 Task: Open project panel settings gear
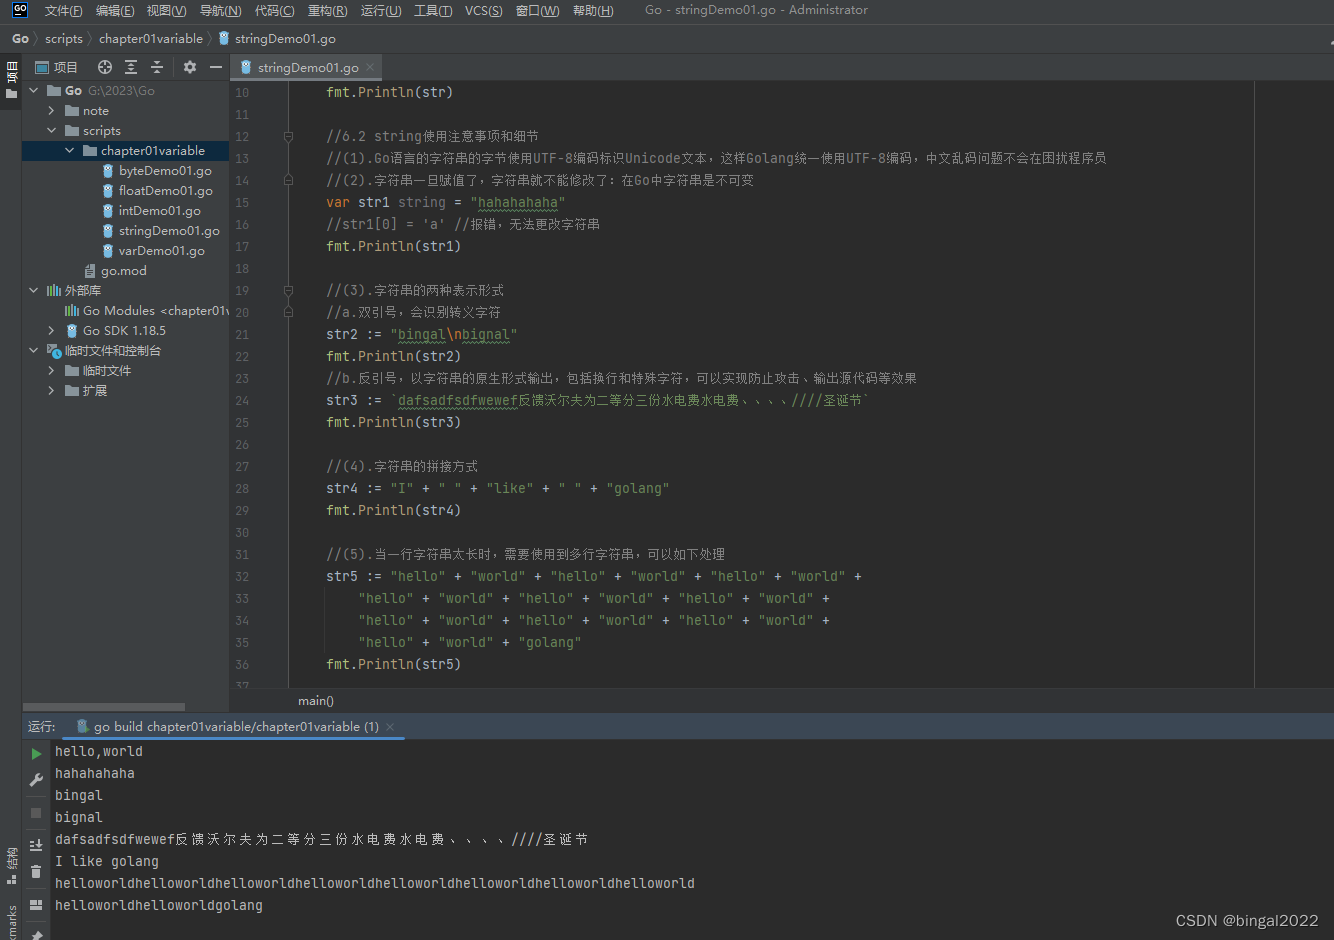click(190, 67)
